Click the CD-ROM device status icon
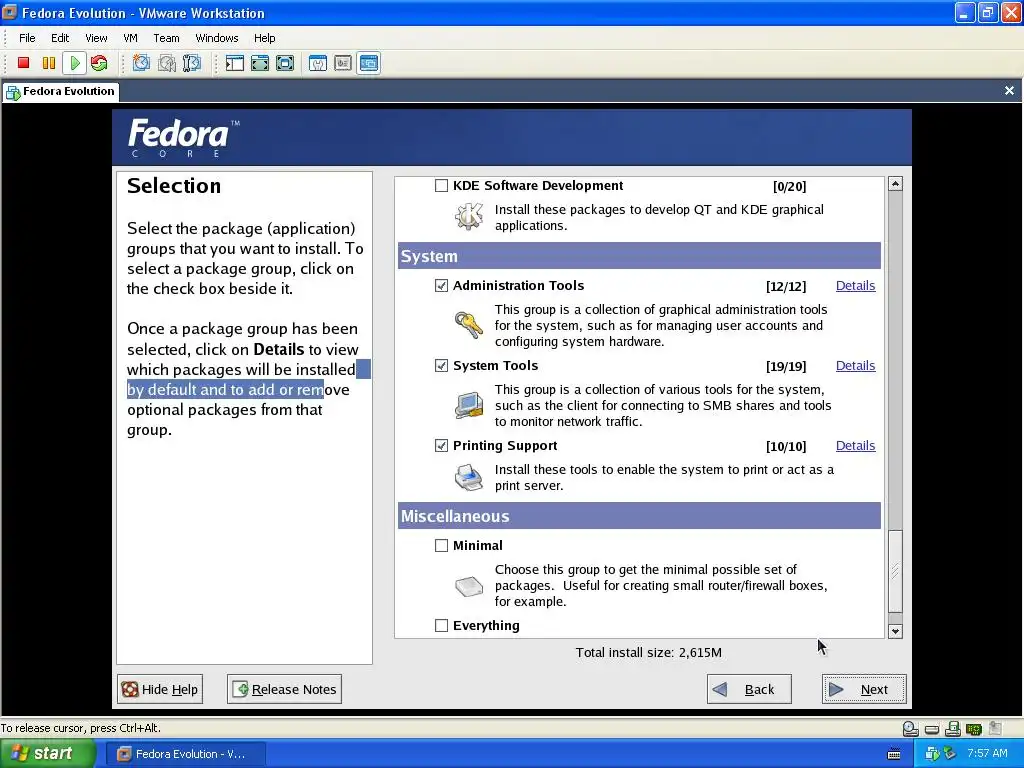Screen dimensions: 1024x768 point(910,729)
